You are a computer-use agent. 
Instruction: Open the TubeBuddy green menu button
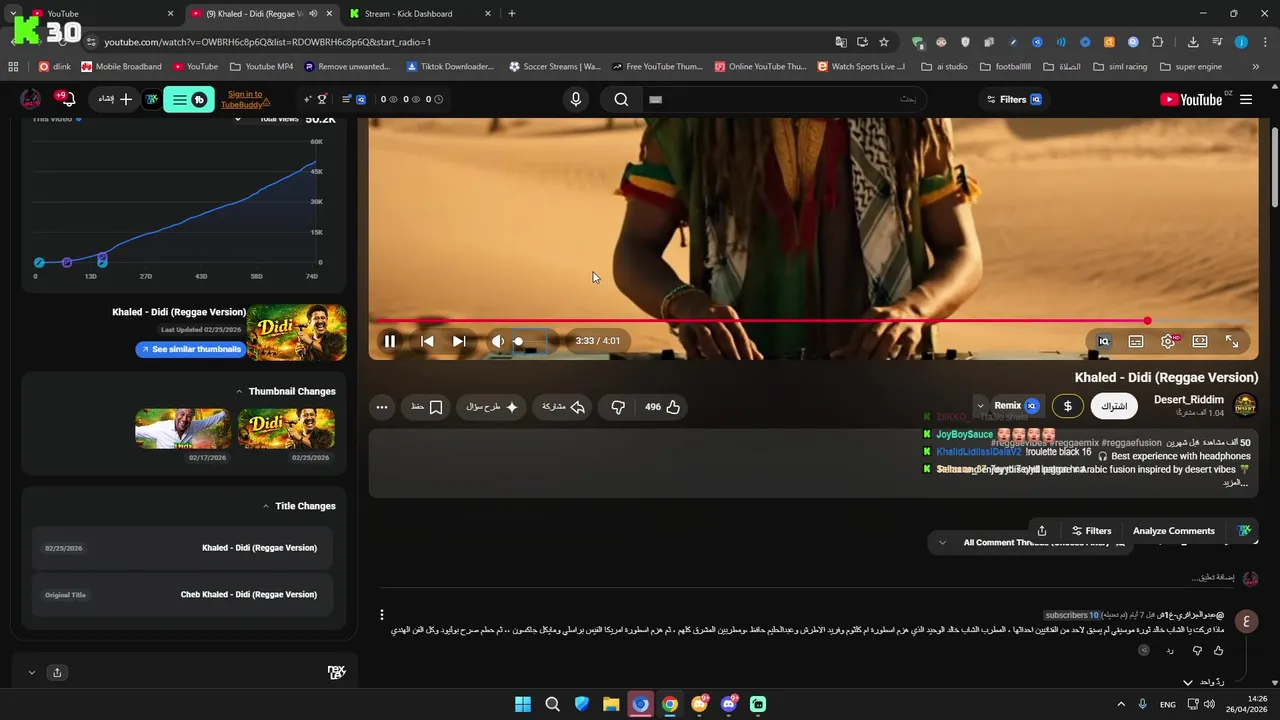(189, 99)
